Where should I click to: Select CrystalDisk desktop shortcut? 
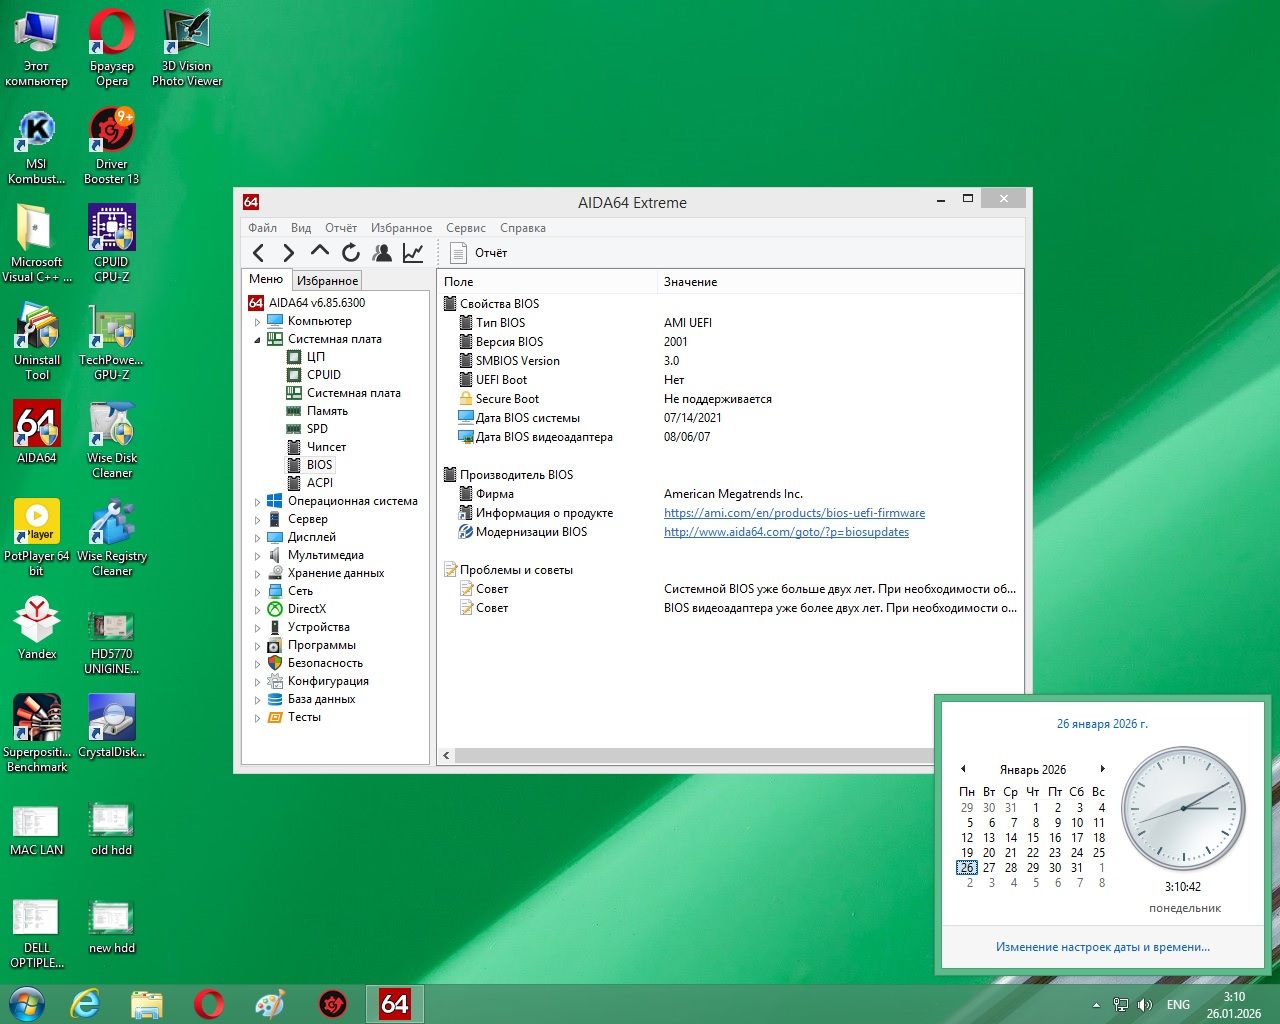pos(112,727)
